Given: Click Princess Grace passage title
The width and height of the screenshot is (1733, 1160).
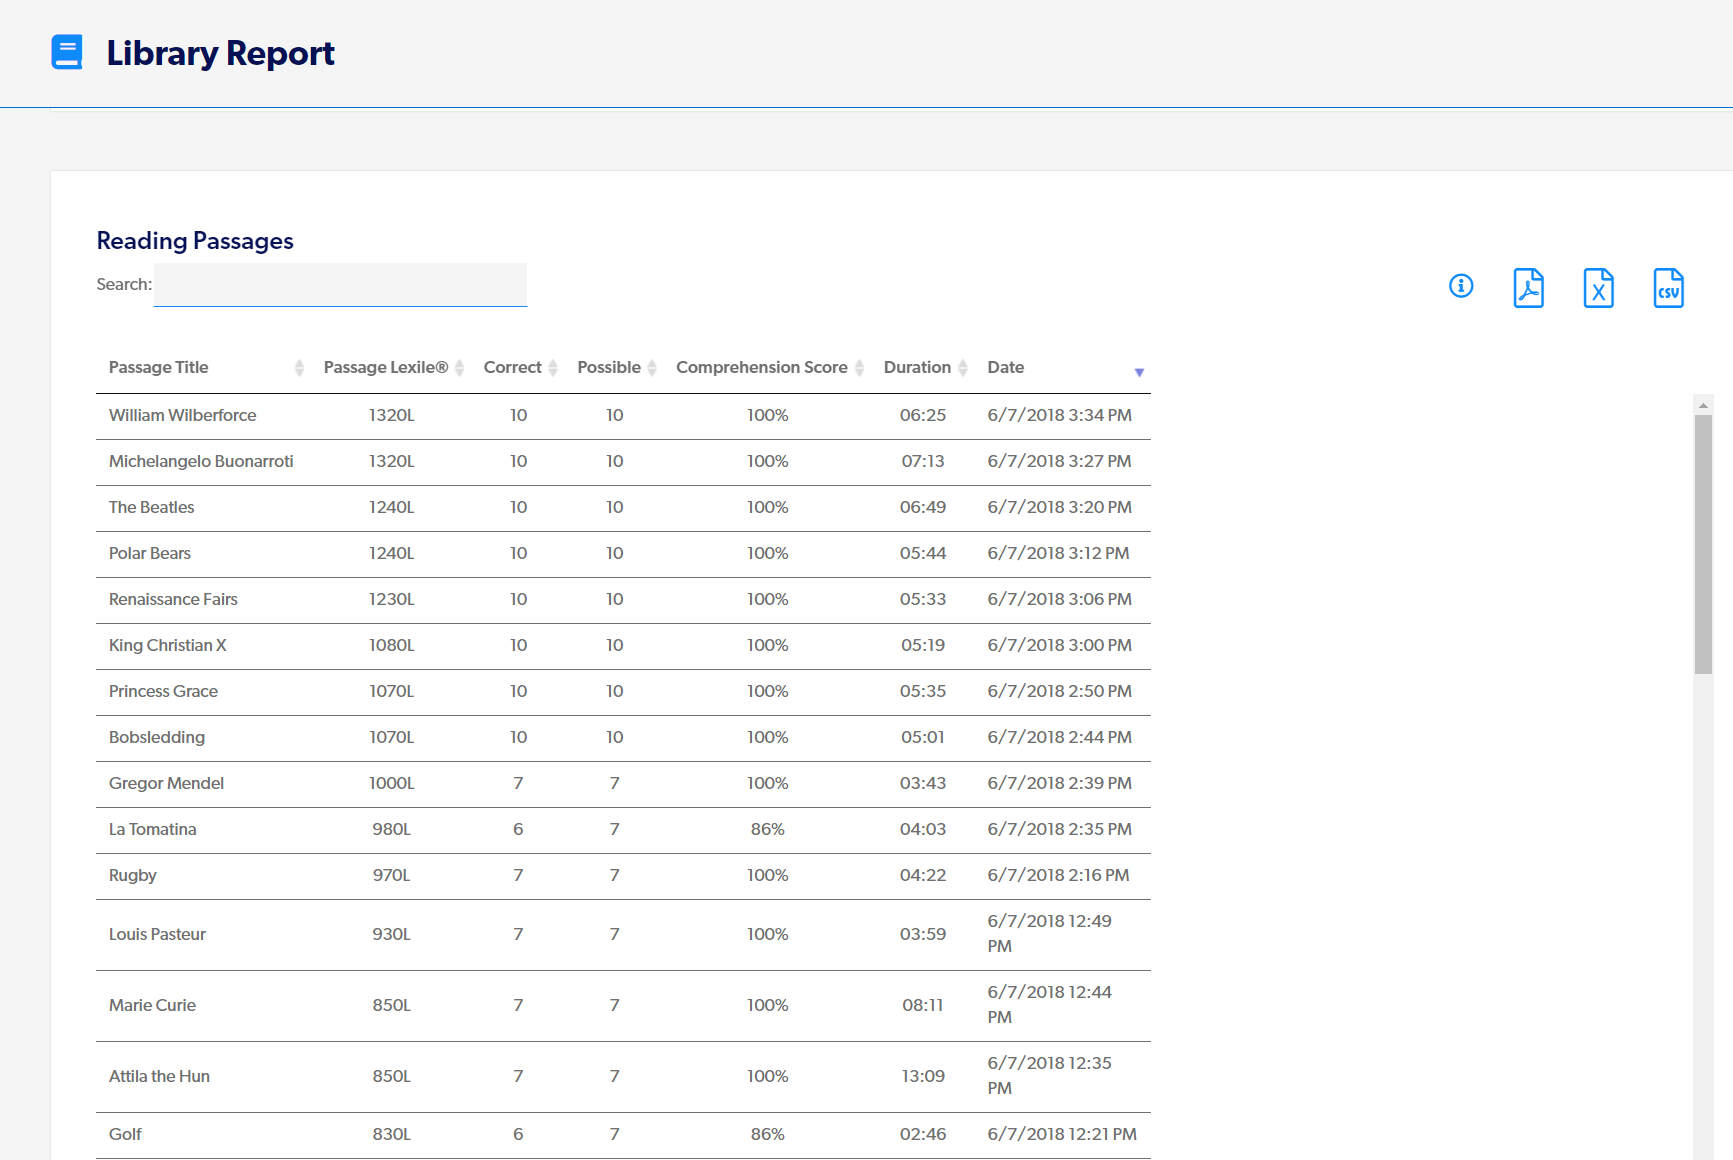Looking at the screenshot, I should click(163, 691).
